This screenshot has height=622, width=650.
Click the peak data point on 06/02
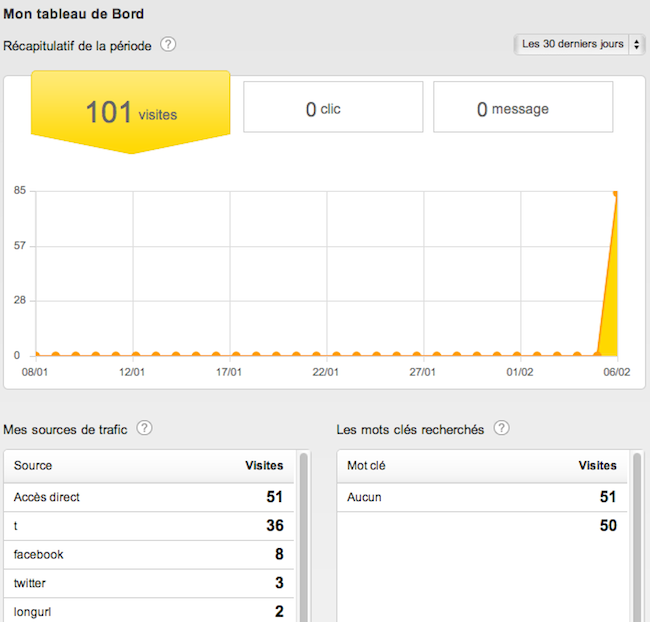[617, 193]
